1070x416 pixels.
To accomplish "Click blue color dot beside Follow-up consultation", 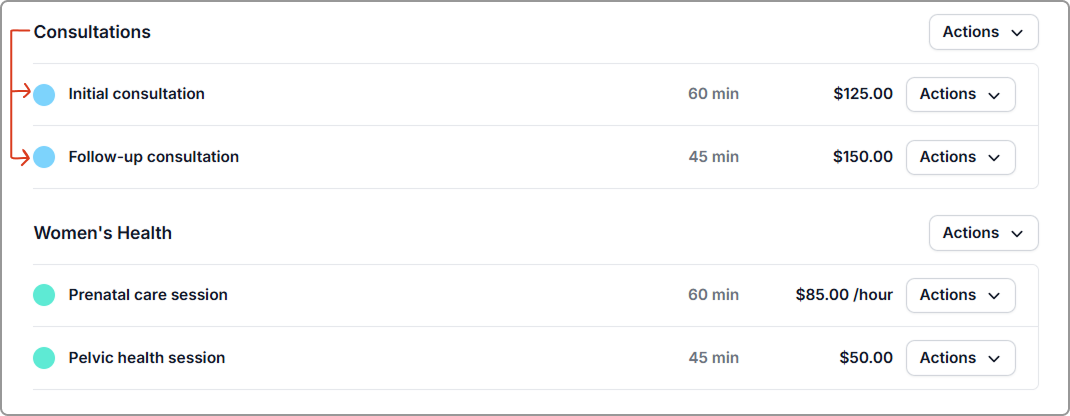I will 44,157.
